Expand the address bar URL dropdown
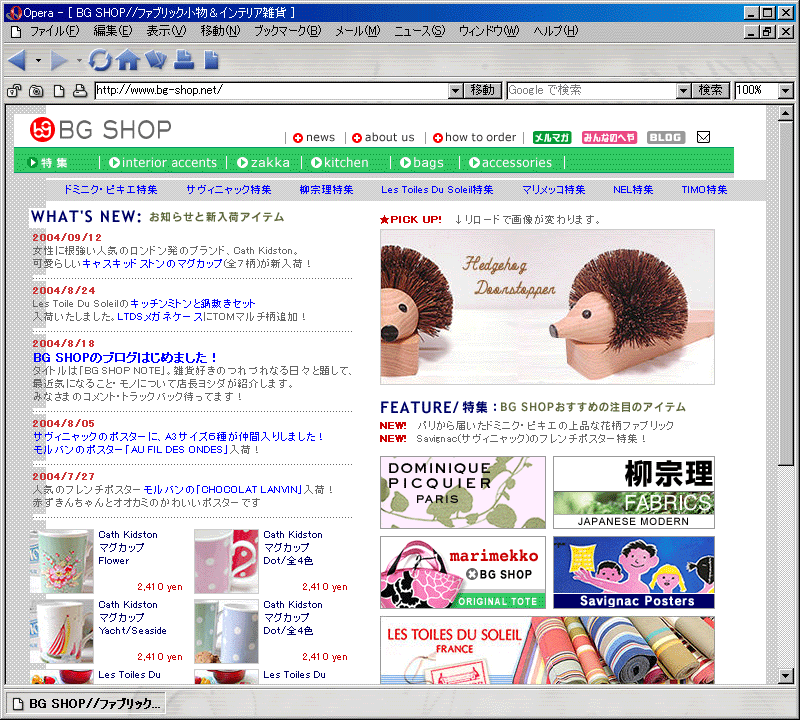Screen dimensions: 800x720 [x=456, y=91]
